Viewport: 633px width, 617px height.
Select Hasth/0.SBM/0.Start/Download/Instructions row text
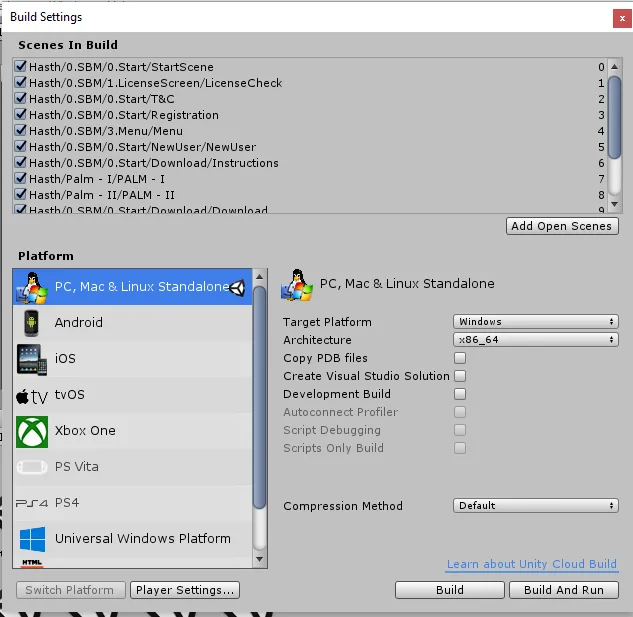pyautogui.click(x=154, y=163)
